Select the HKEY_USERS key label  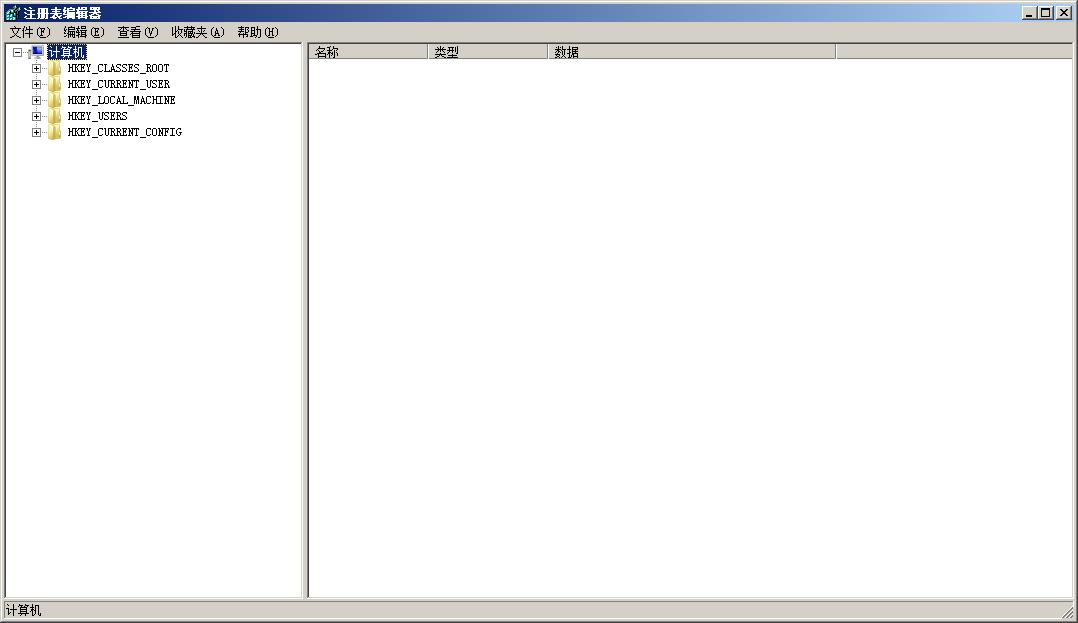point(97,117)
